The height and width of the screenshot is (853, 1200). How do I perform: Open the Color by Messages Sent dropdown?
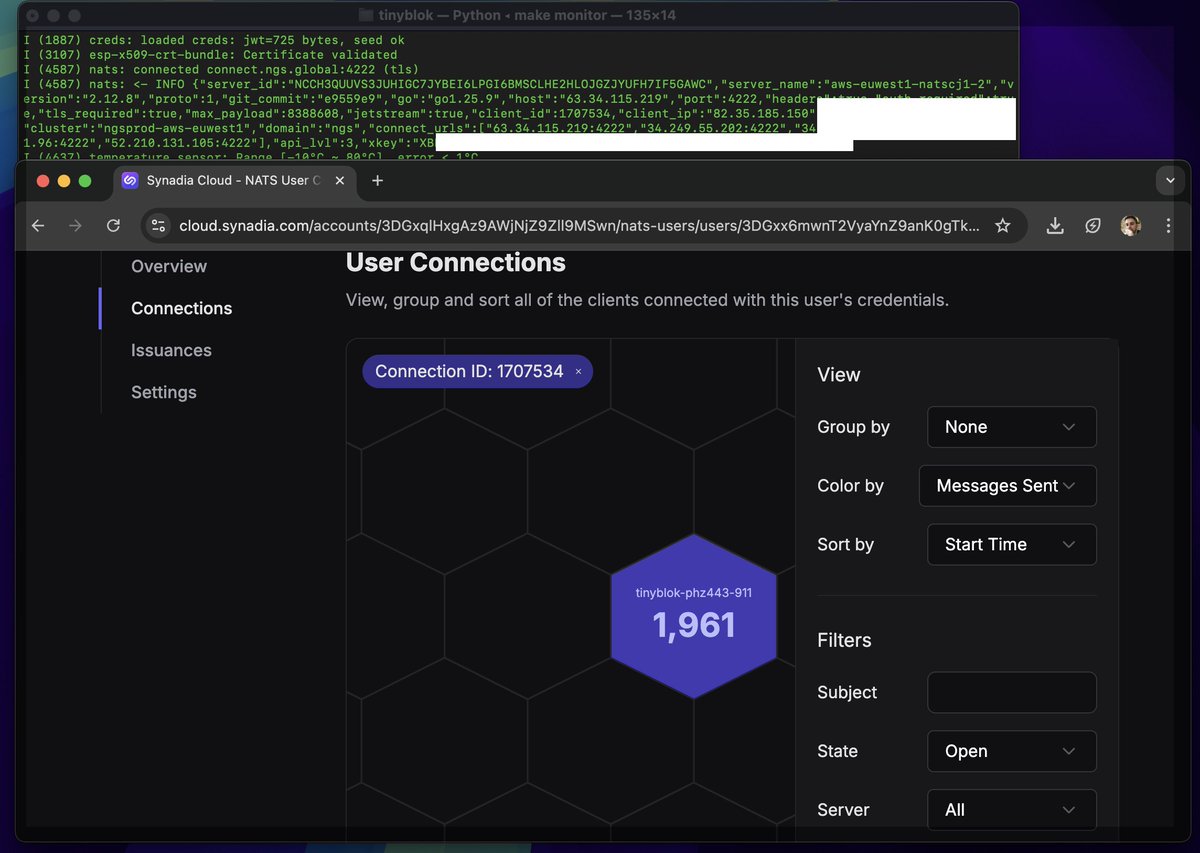click(x=1007, y=486)
